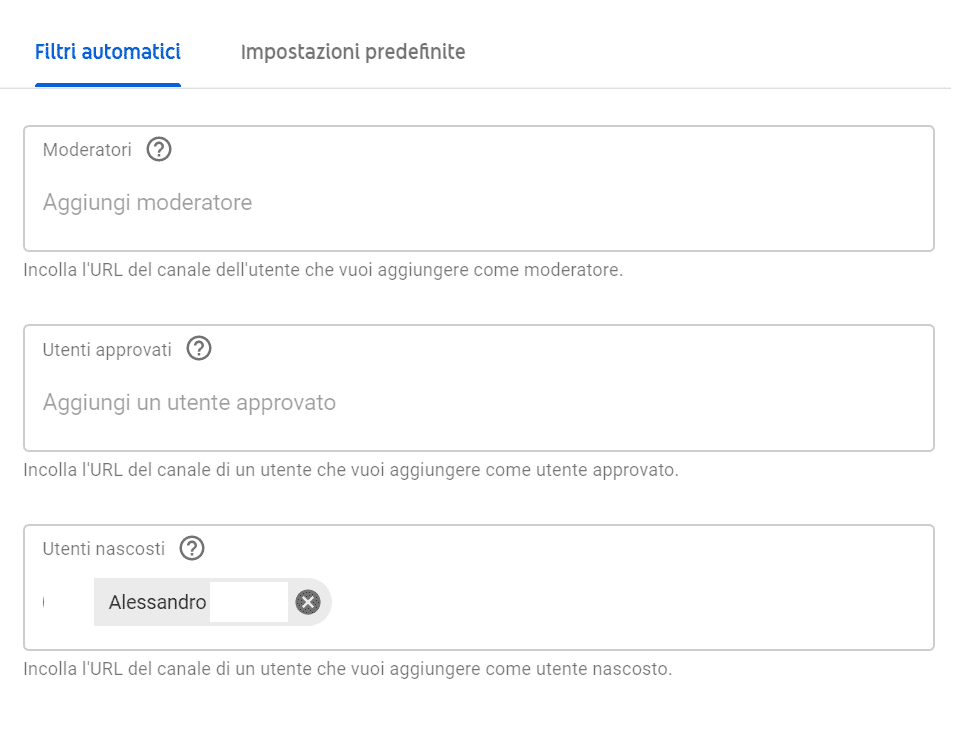This screenshot has height=731, width=969.
Task: Remove Alessandro from hidden users
Action: [x=308, y=602]
